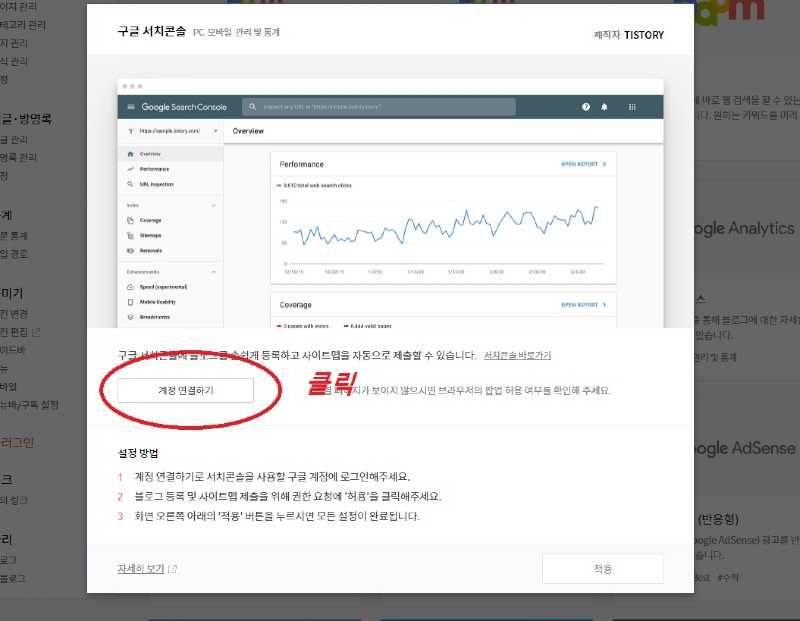Click the magnifier icon in the preview search bar
The height and width of the screenshot is (621, 800).
252,107
